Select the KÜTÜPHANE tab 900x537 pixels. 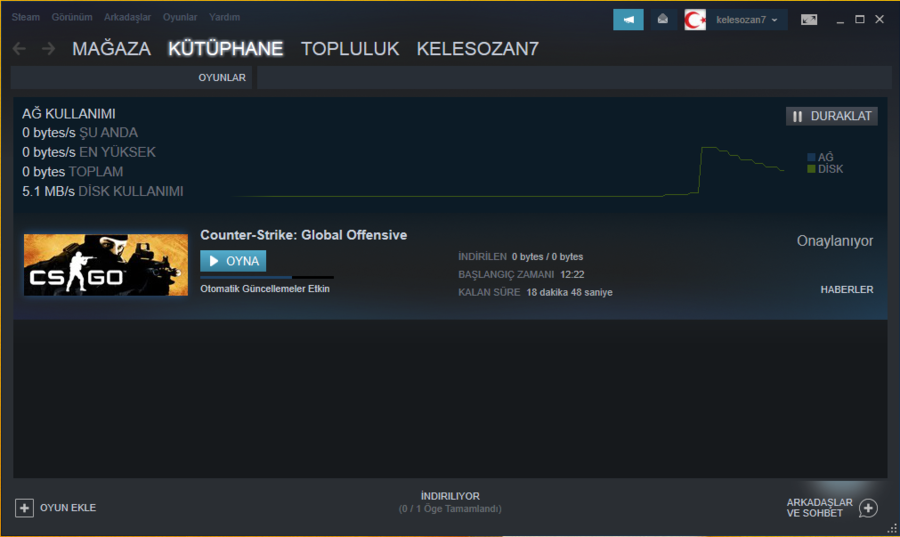pyautogui.click(x=226, y=49)
